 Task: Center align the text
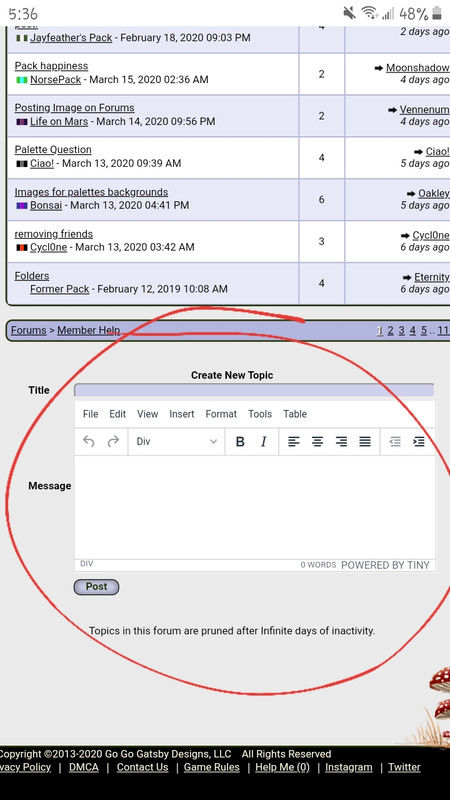pyautogui.click(x=317, y=442)
